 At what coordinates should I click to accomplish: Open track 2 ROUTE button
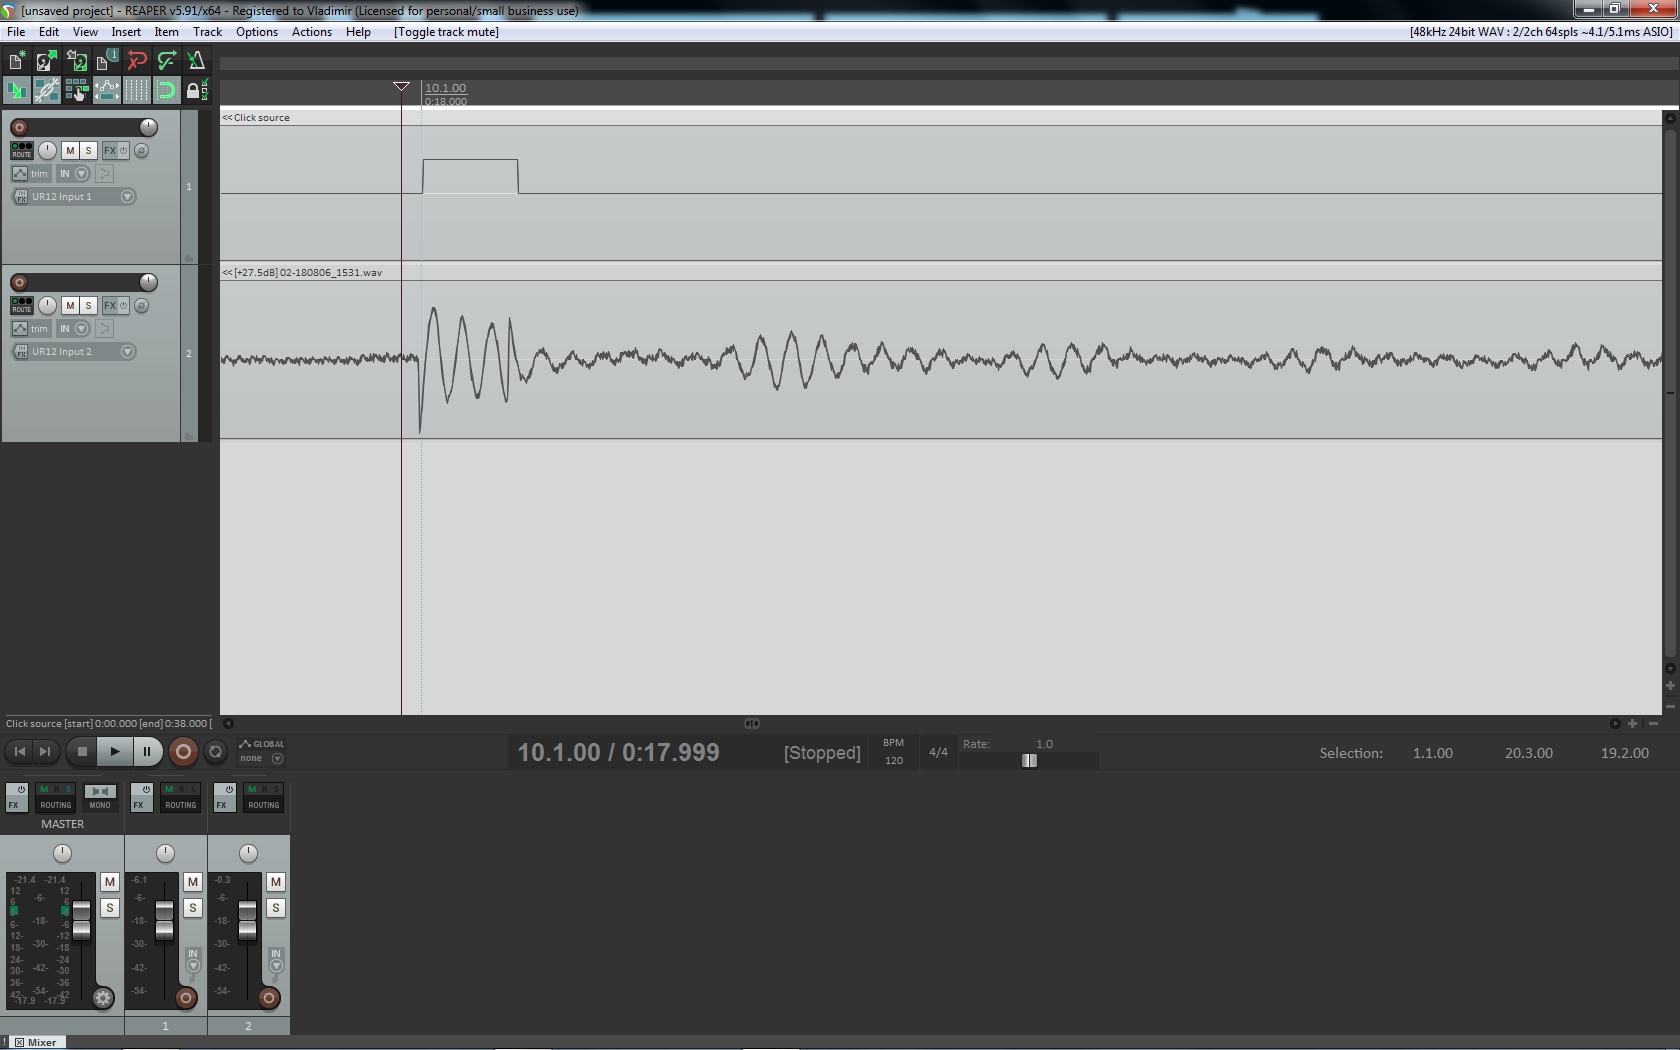(x=21, y=306)
